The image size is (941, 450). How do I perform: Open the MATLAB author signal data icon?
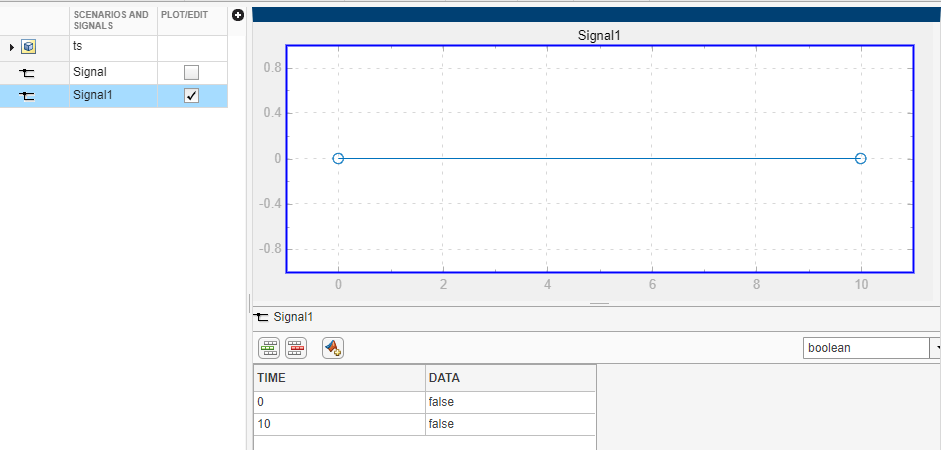click(x=332, y=348)
